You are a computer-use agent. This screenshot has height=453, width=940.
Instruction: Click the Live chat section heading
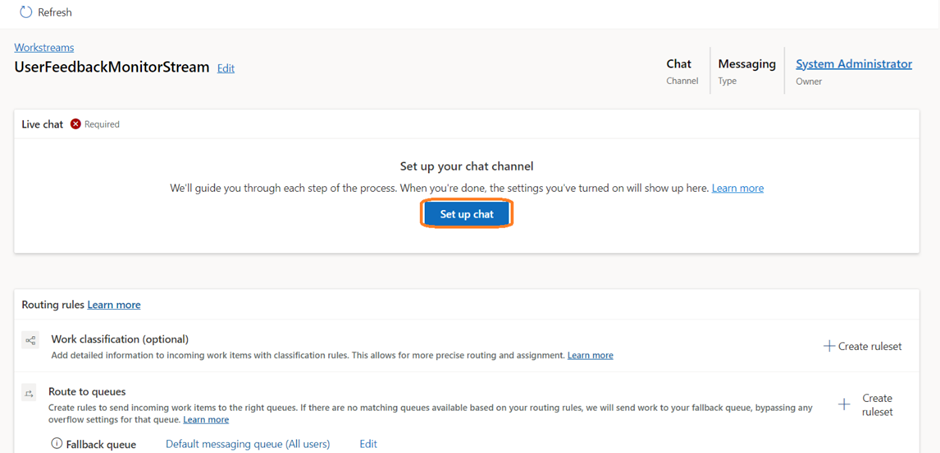42,124
